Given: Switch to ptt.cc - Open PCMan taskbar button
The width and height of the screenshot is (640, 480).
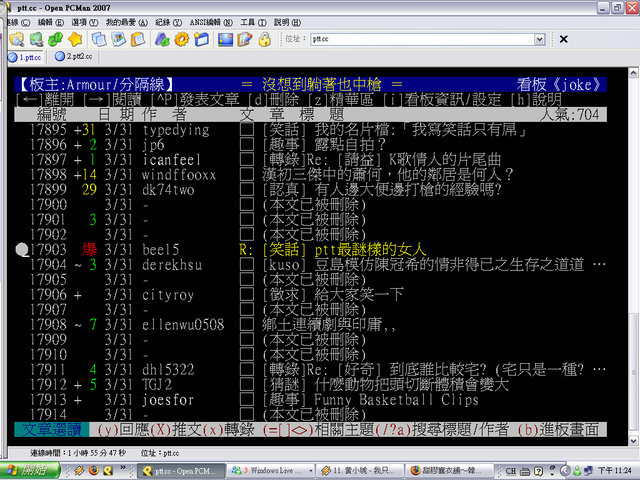Looking at the screenshot, I should [x=182, y=471].
